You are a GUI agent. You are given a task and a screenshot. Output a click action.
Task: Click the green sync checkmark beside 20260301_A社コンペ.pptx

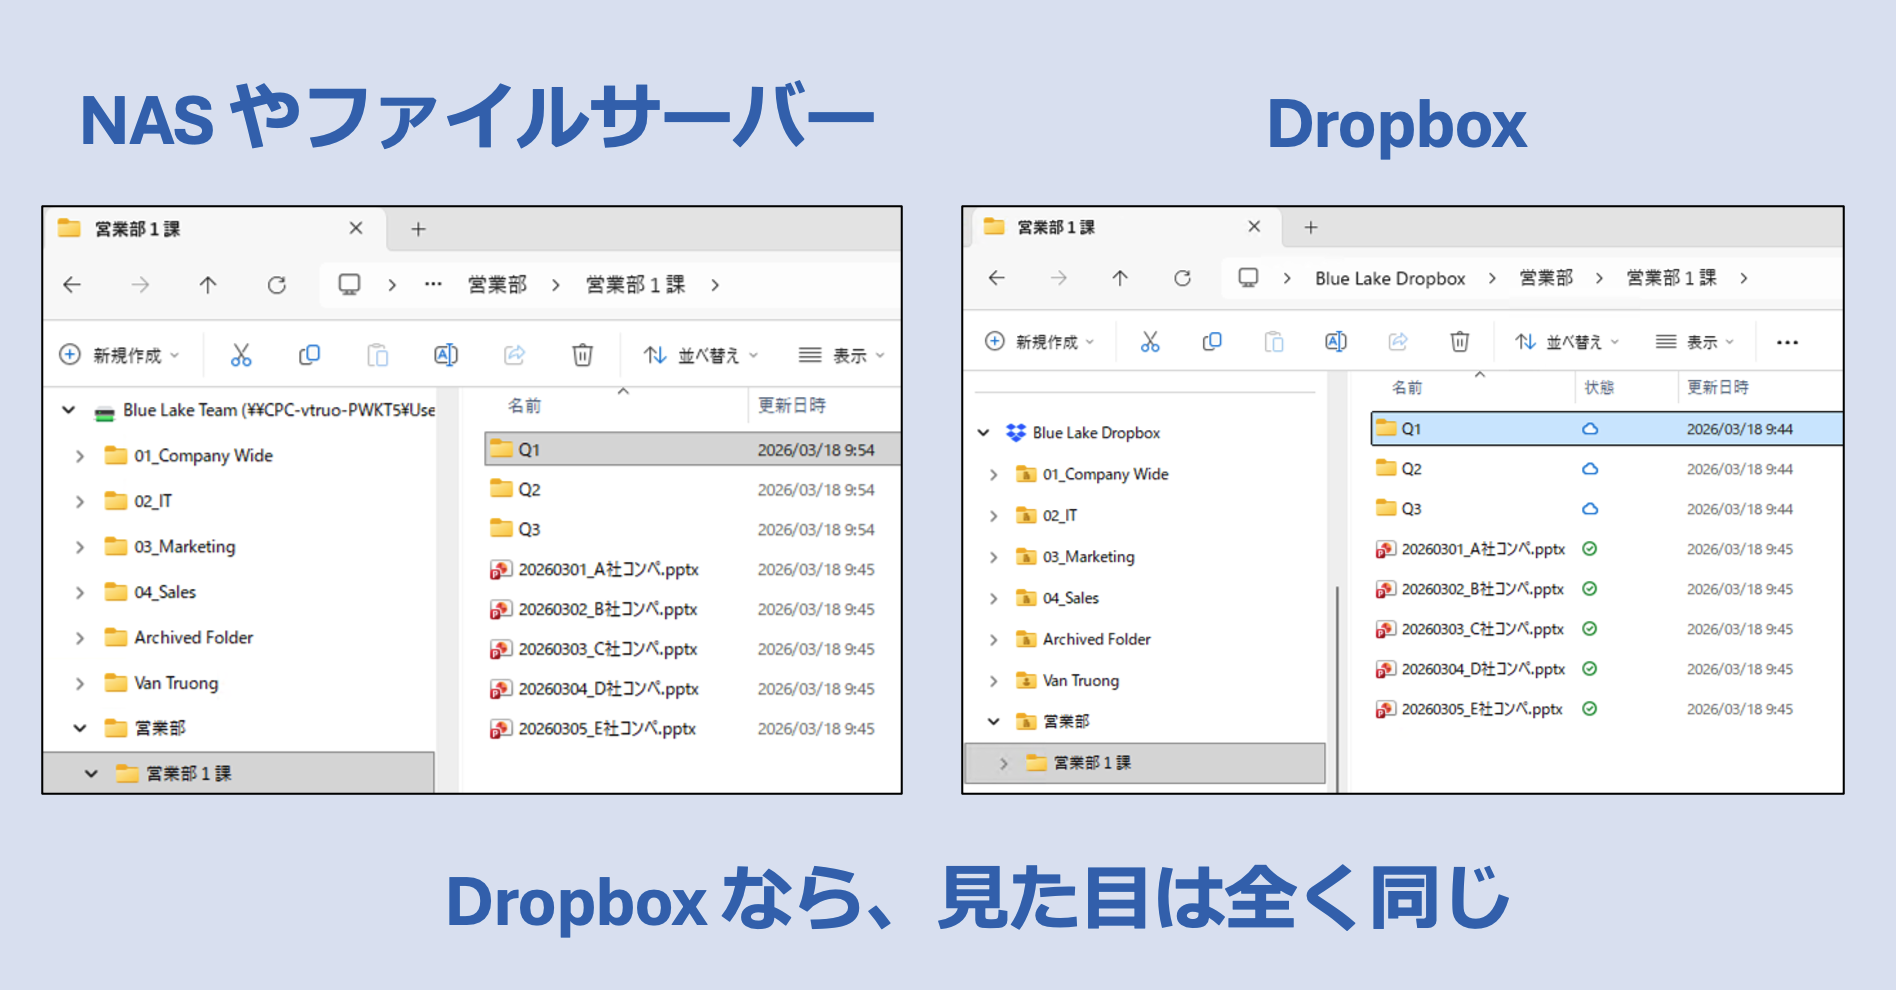click(1589, 548)
